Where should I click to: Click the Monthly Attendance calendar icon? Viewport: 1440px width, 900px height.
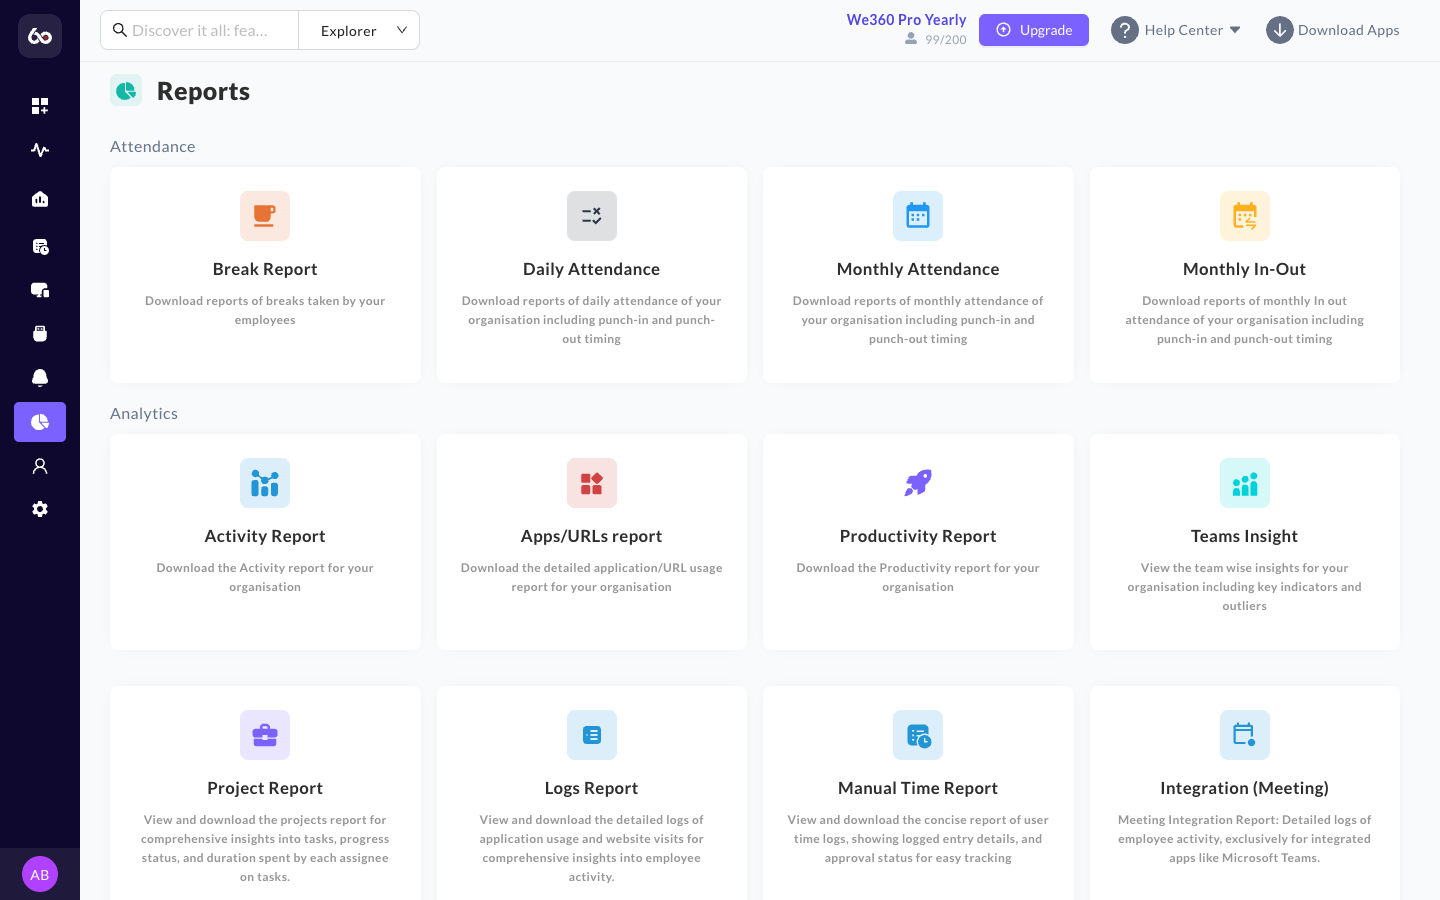pyautogui.click(x=918, y=216)
